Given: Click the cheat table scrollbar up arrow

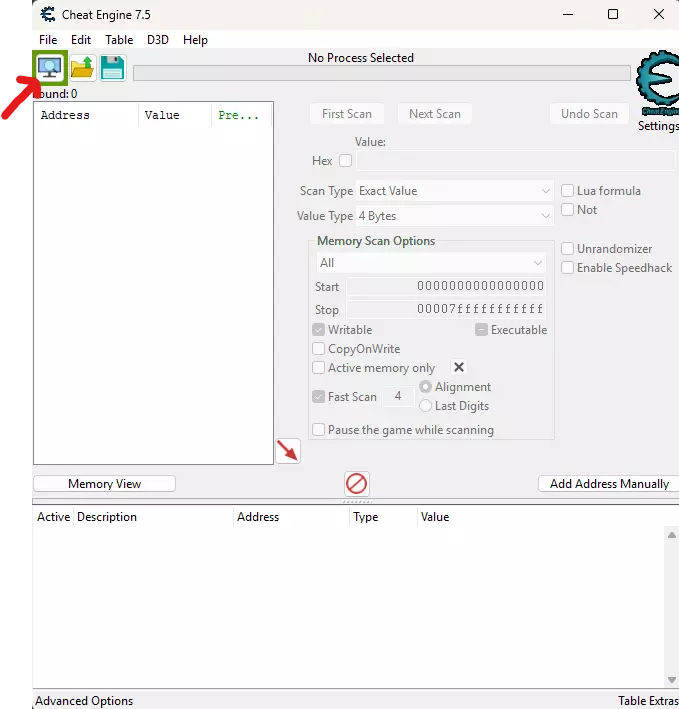Looking at the screenshot, I should (x=672, y=535).
